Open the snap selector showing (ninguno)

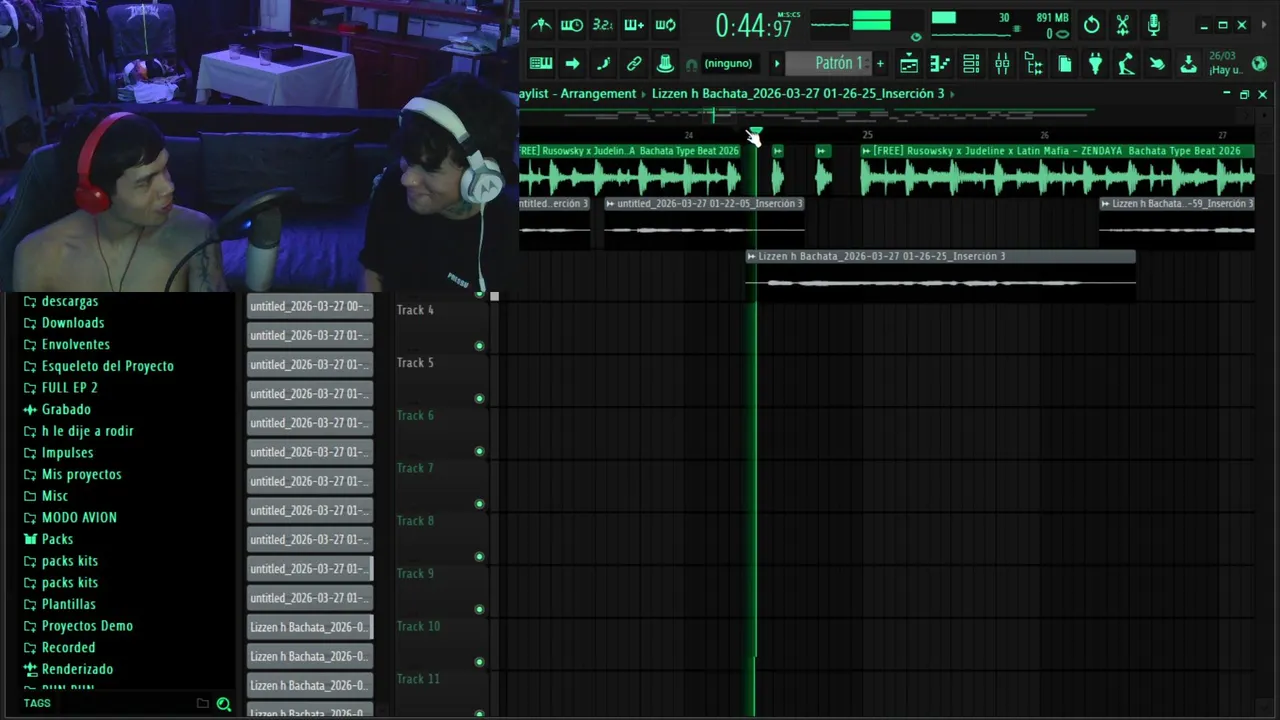(x=728, y=64)
